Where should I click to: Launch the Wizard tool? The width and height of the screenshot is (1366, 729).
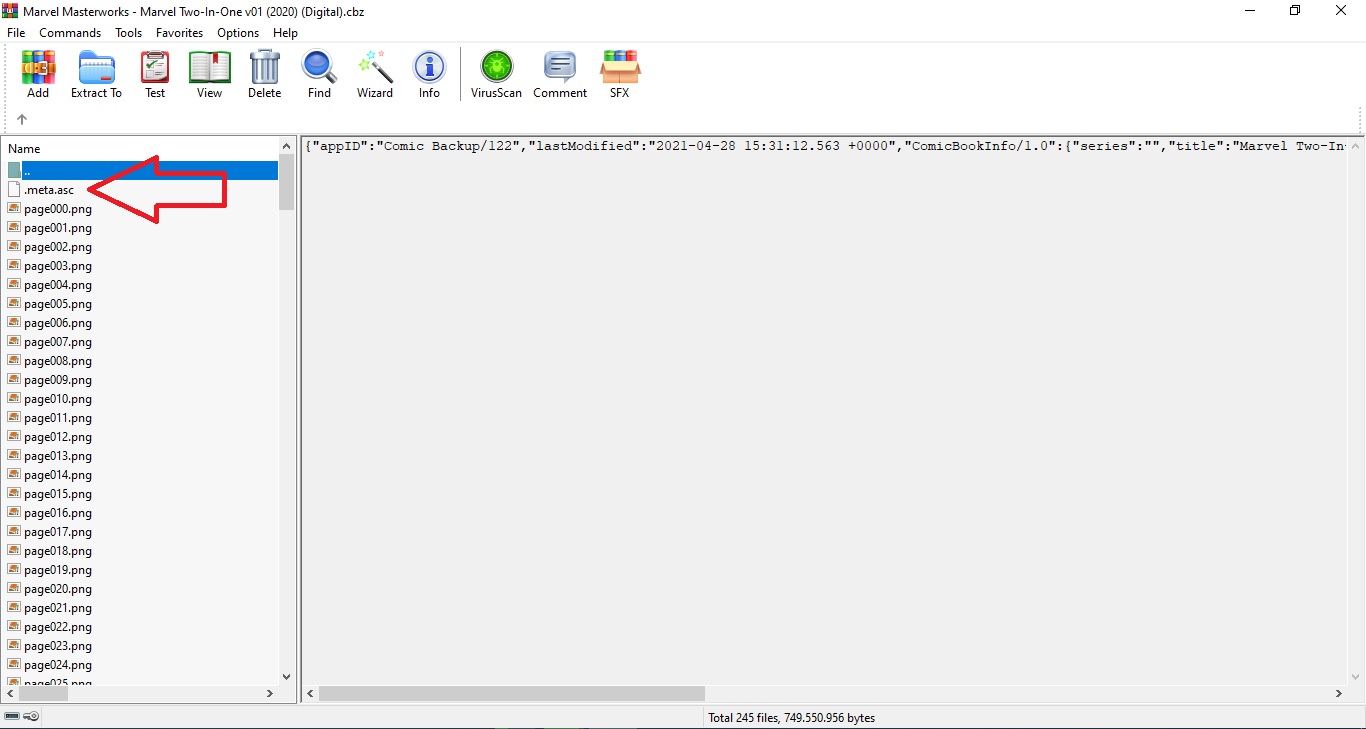[x=375, y=75]
